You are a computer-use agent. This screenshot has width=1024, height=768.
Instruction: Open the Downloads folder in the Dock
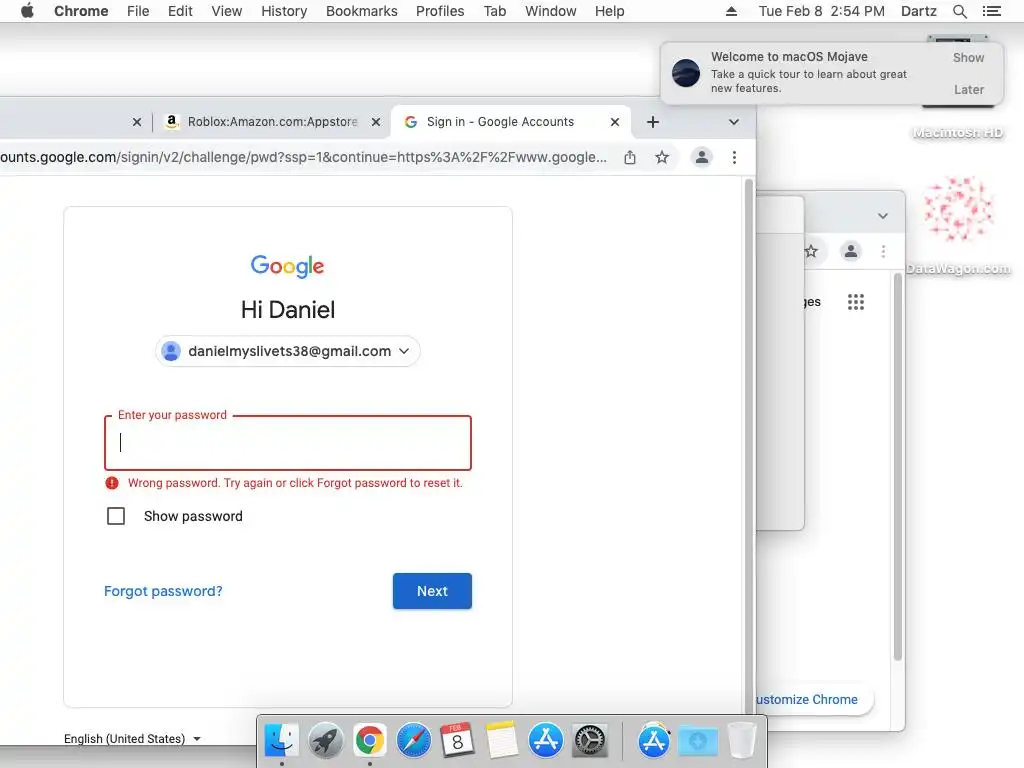[697, 741]
